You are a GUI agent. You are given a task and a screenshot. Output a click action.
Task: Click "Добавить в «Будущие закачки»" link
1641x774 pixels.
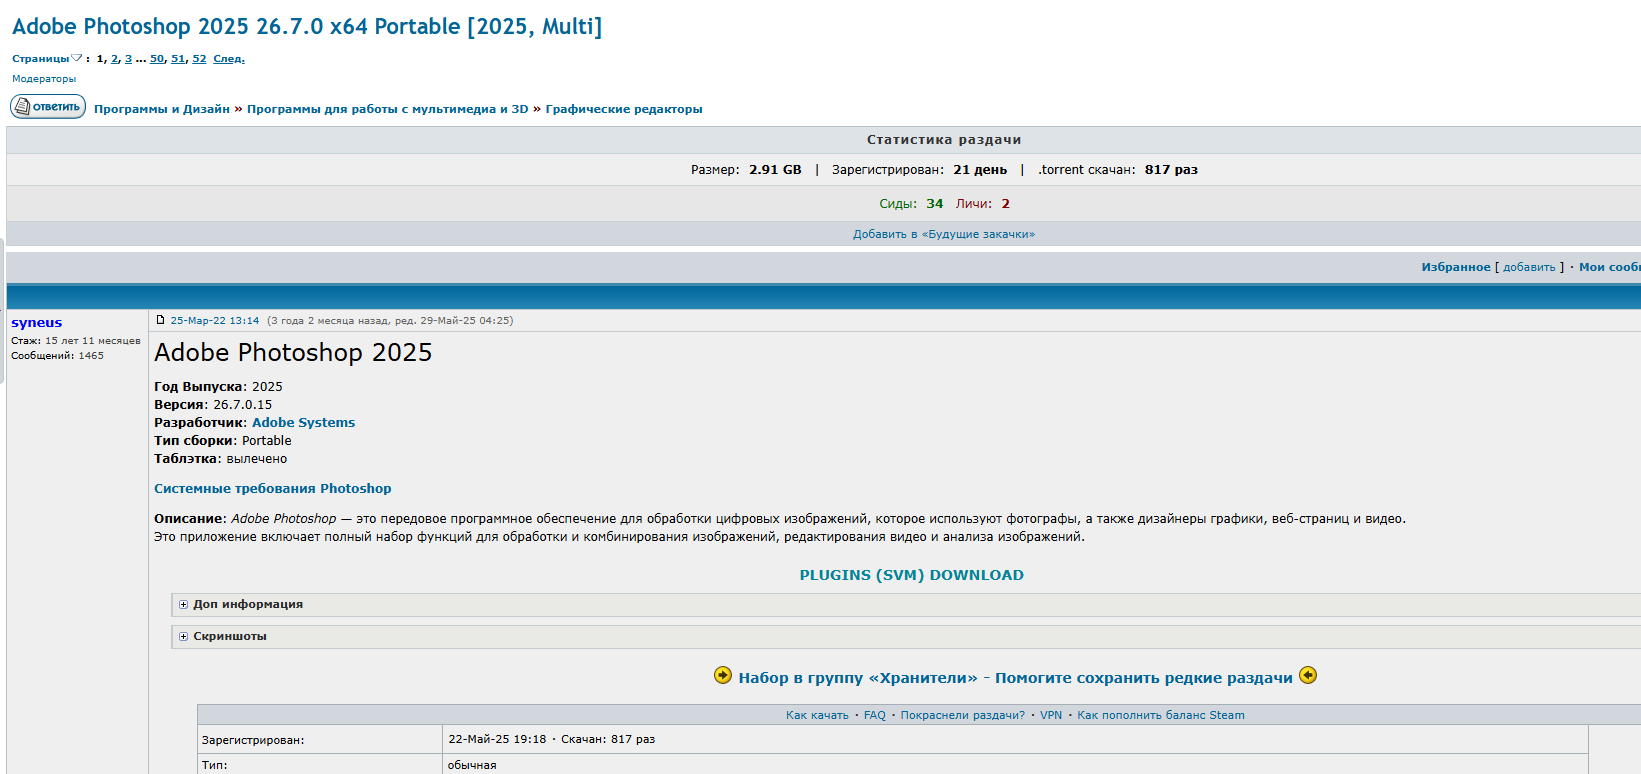pyautogui.click(x=944, y=234)
